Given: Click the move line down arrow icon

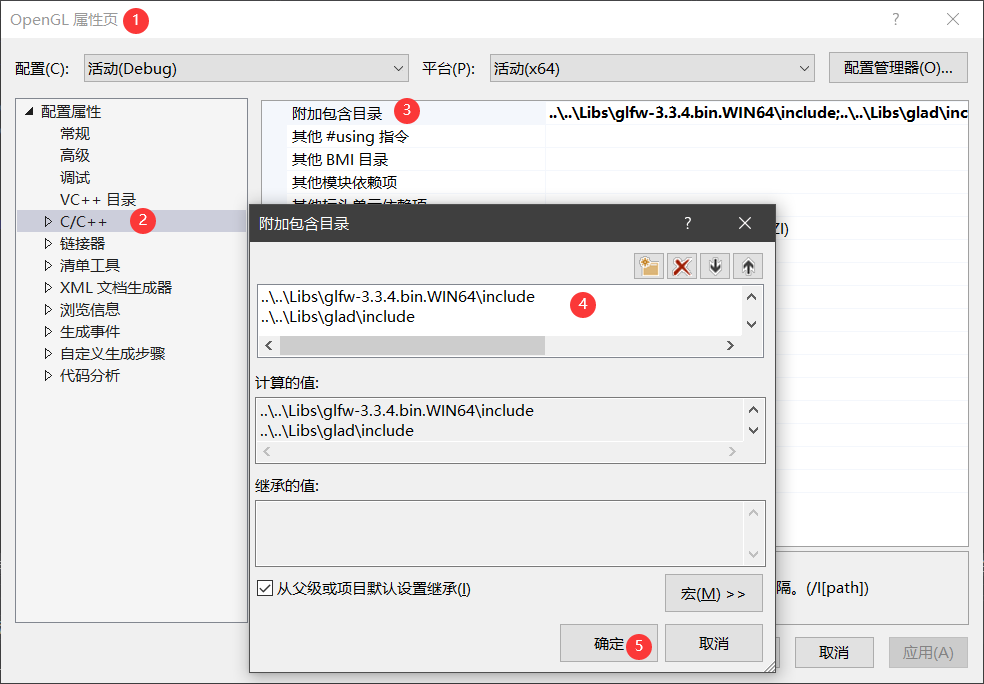Looking at the screenshot, I should coord(715,267).
